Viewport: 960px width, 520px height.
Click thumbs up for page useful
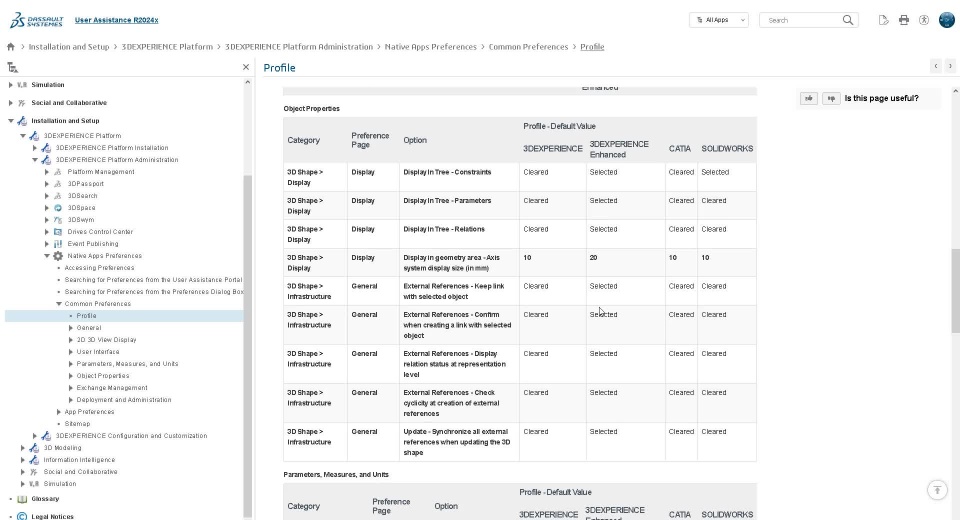coord(809,98)
